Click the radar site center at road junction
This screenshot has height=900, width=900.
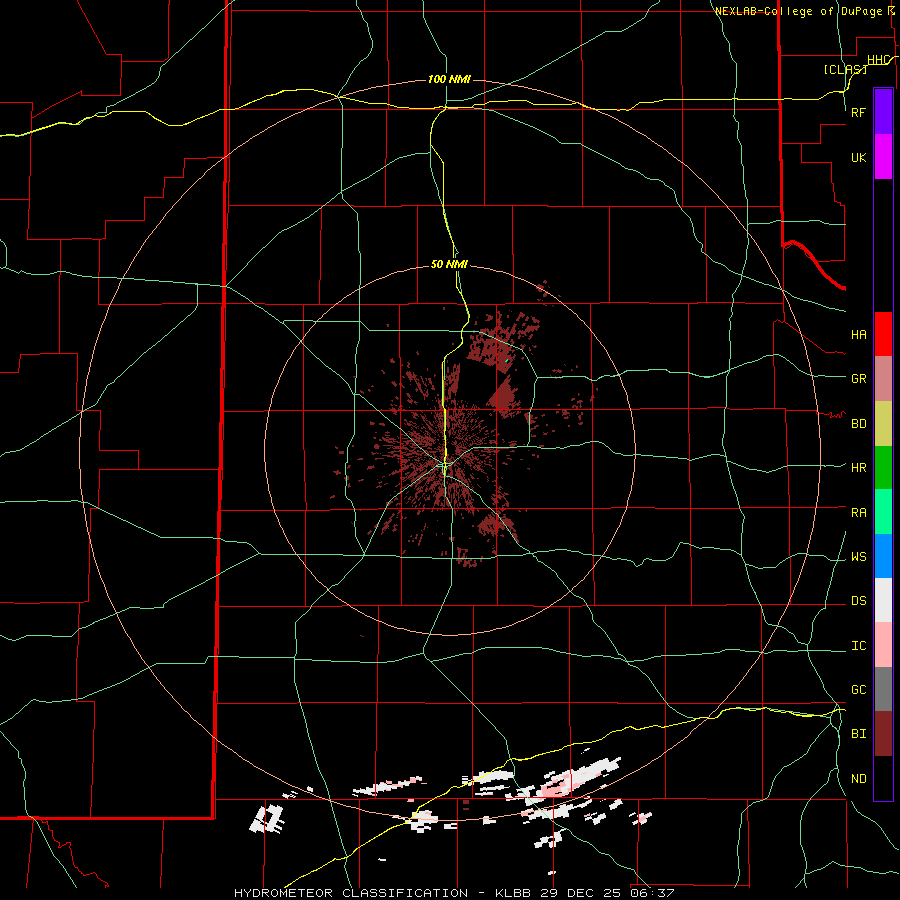pos(445,464)
